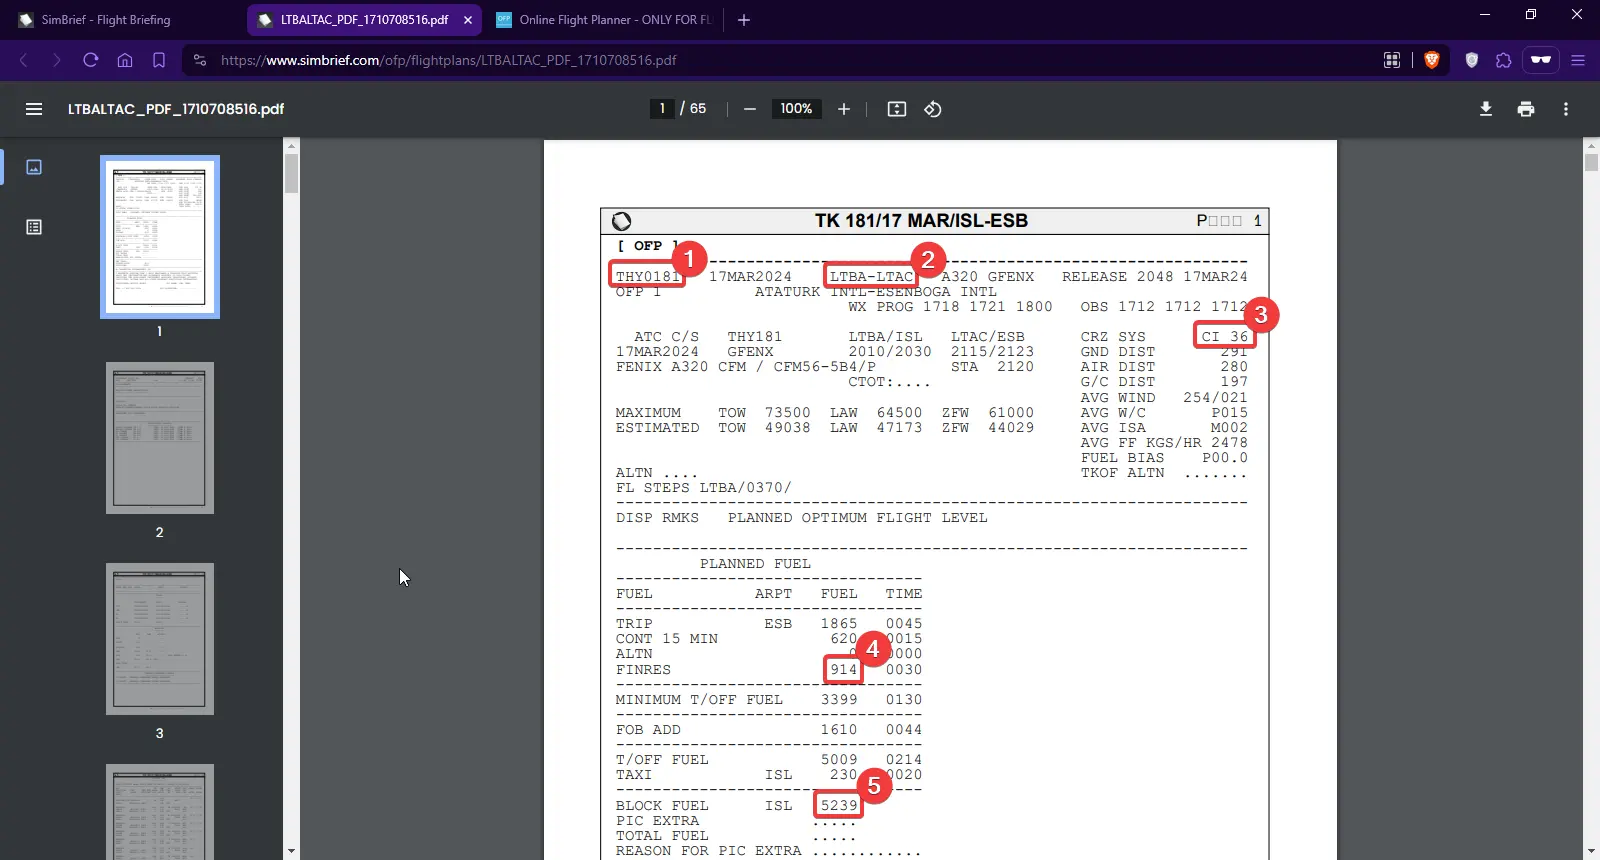The height and width of the screenshot is (860, 1600).
Task: Jump to page 3 thumbnail
Action: pos(160,639)
